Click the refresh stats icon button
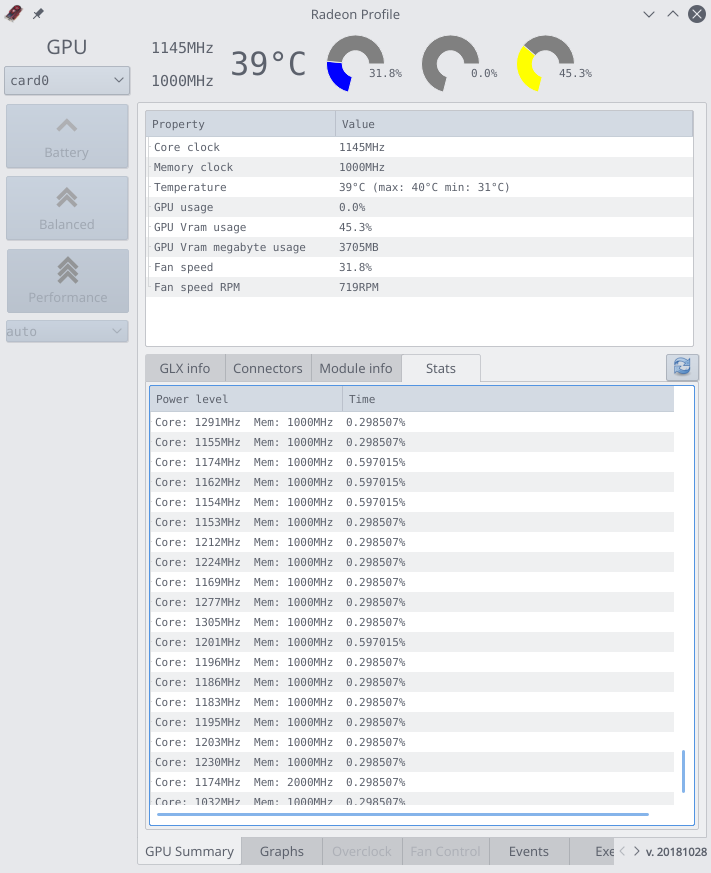This screenshot has height=873, width=711. pos(682,367)
